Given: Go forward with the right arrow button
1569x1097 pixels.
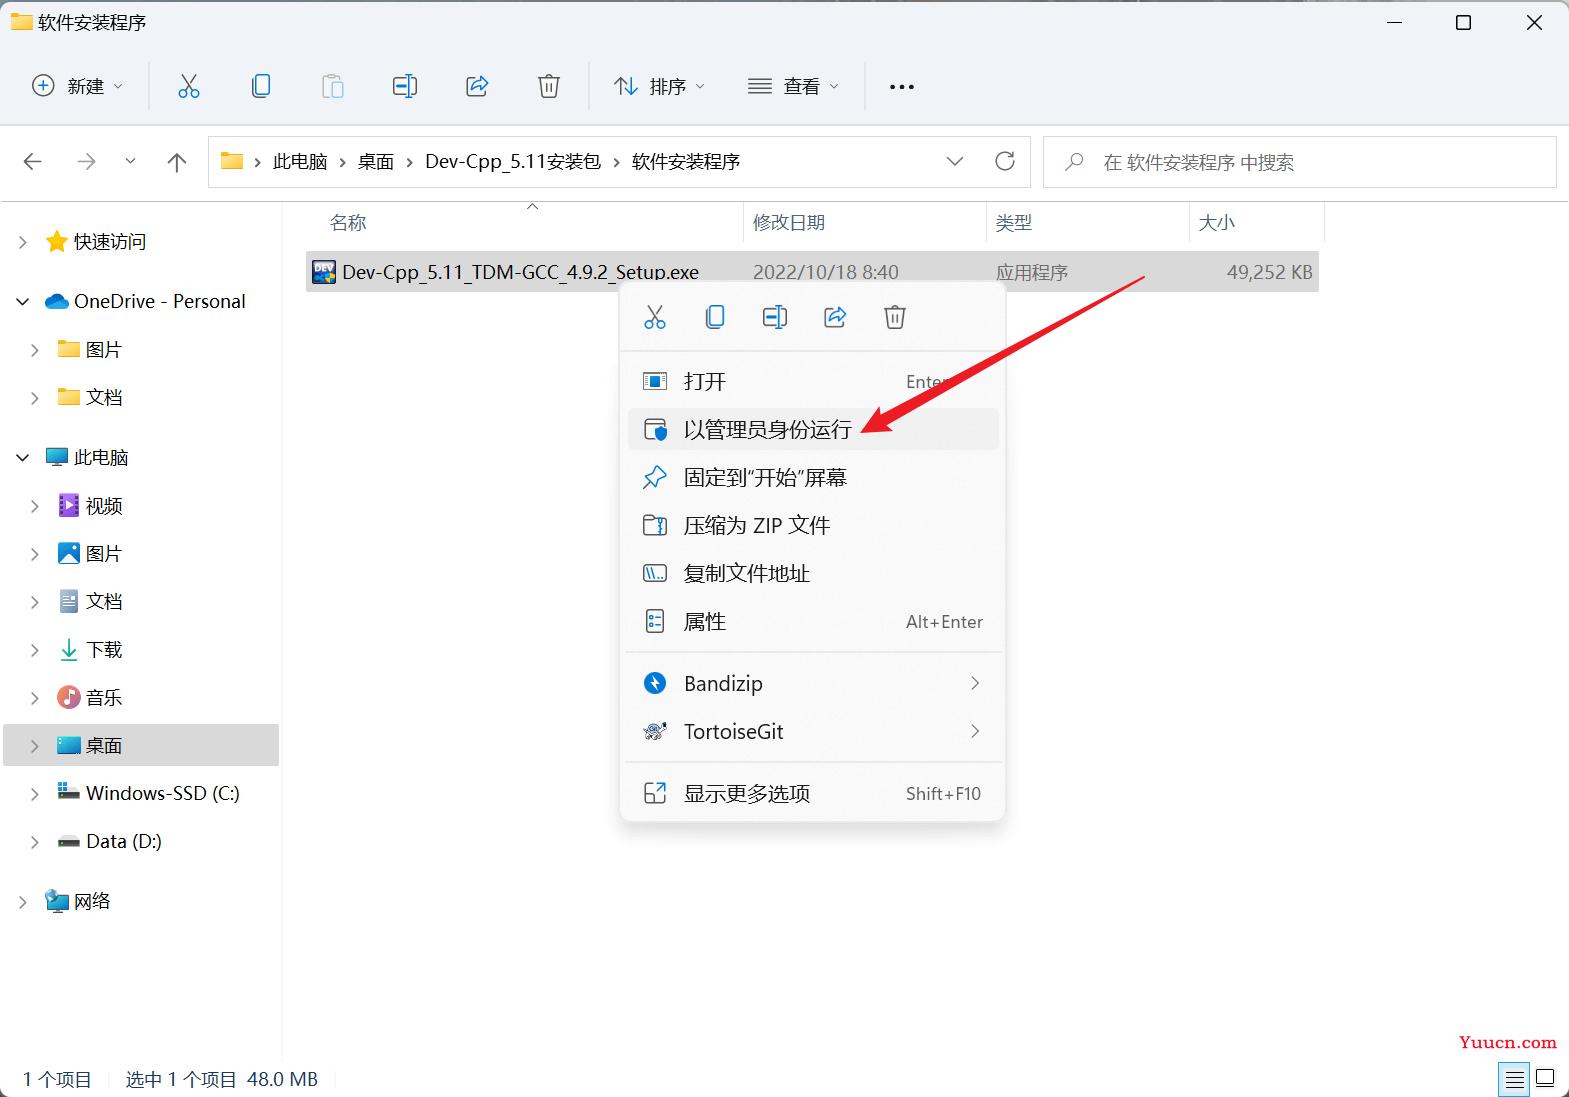Looking at the screenshot, I should coord(86,161).
